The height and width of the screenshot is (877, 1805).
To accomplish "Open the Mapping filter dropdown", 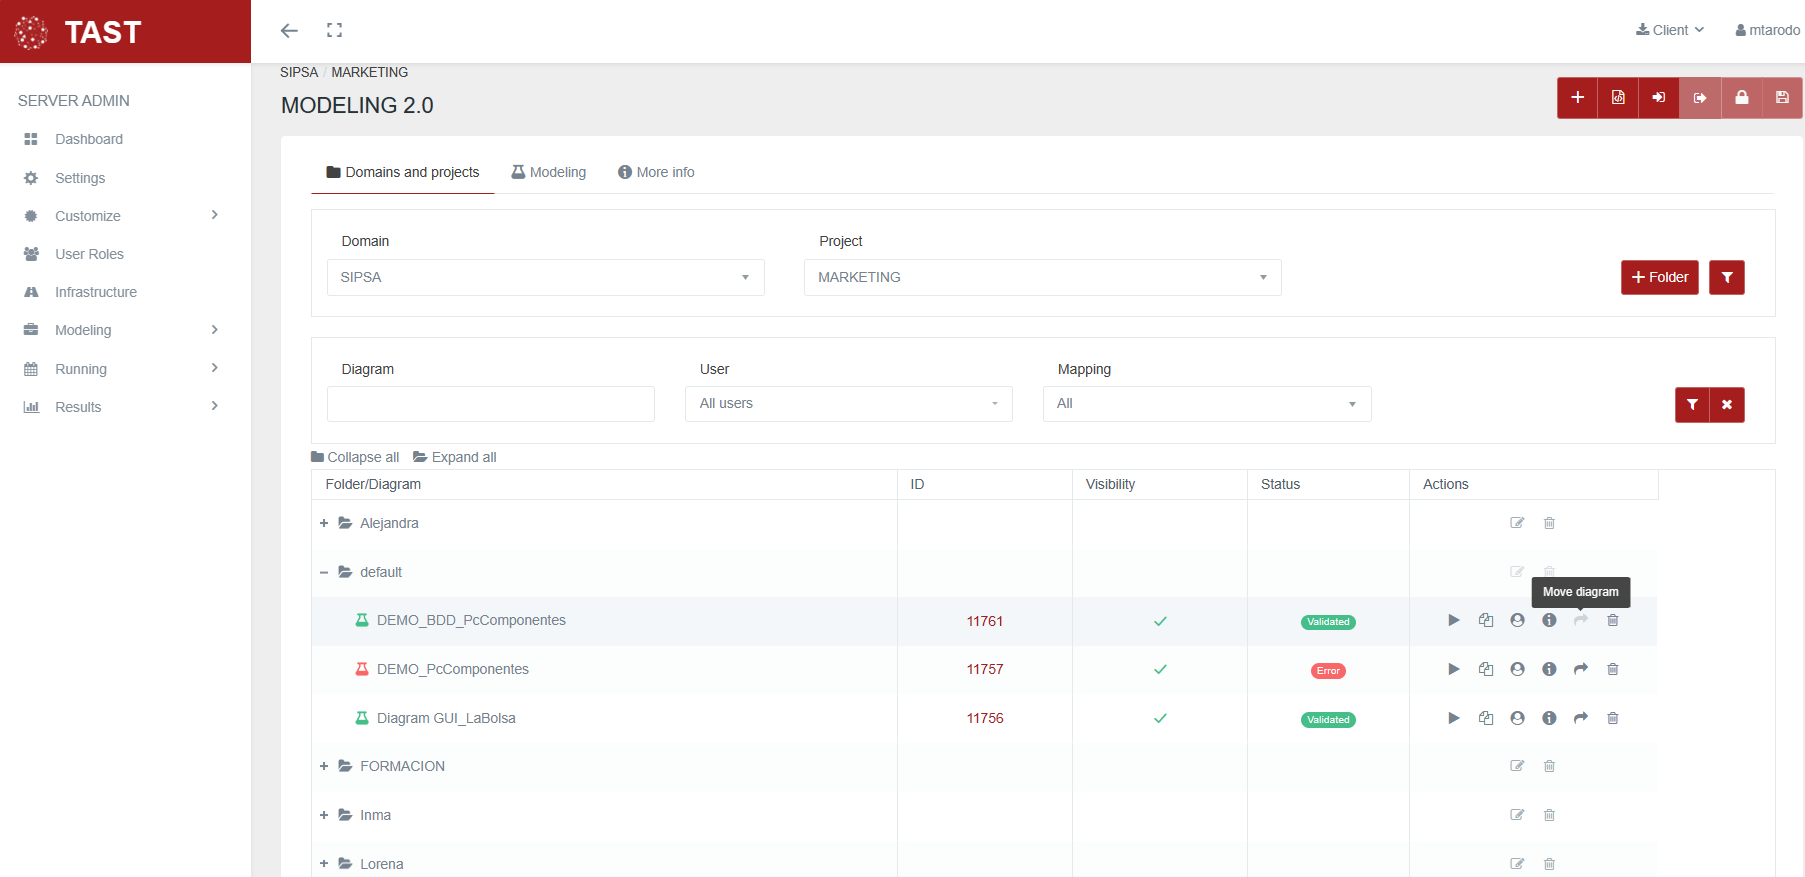I will coord(1206,404).
